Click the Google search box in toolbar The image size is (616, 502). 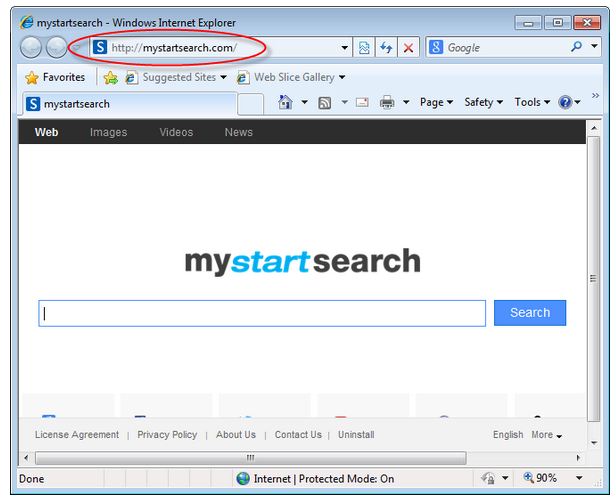[x=507, y=48]
